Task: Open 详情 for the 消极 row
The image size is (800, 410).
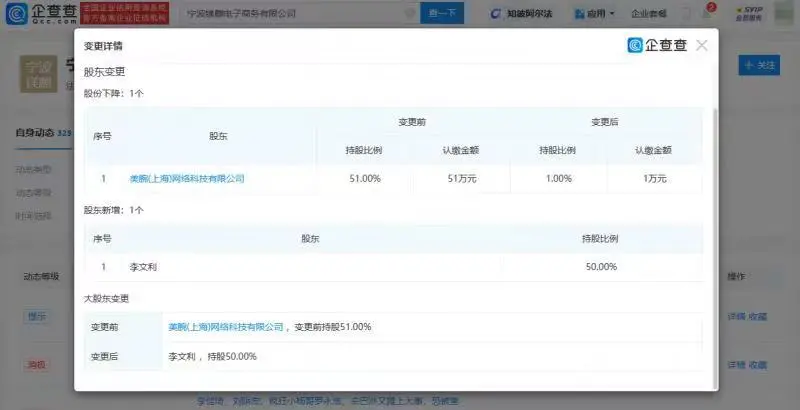Action: tap(736, 365)
